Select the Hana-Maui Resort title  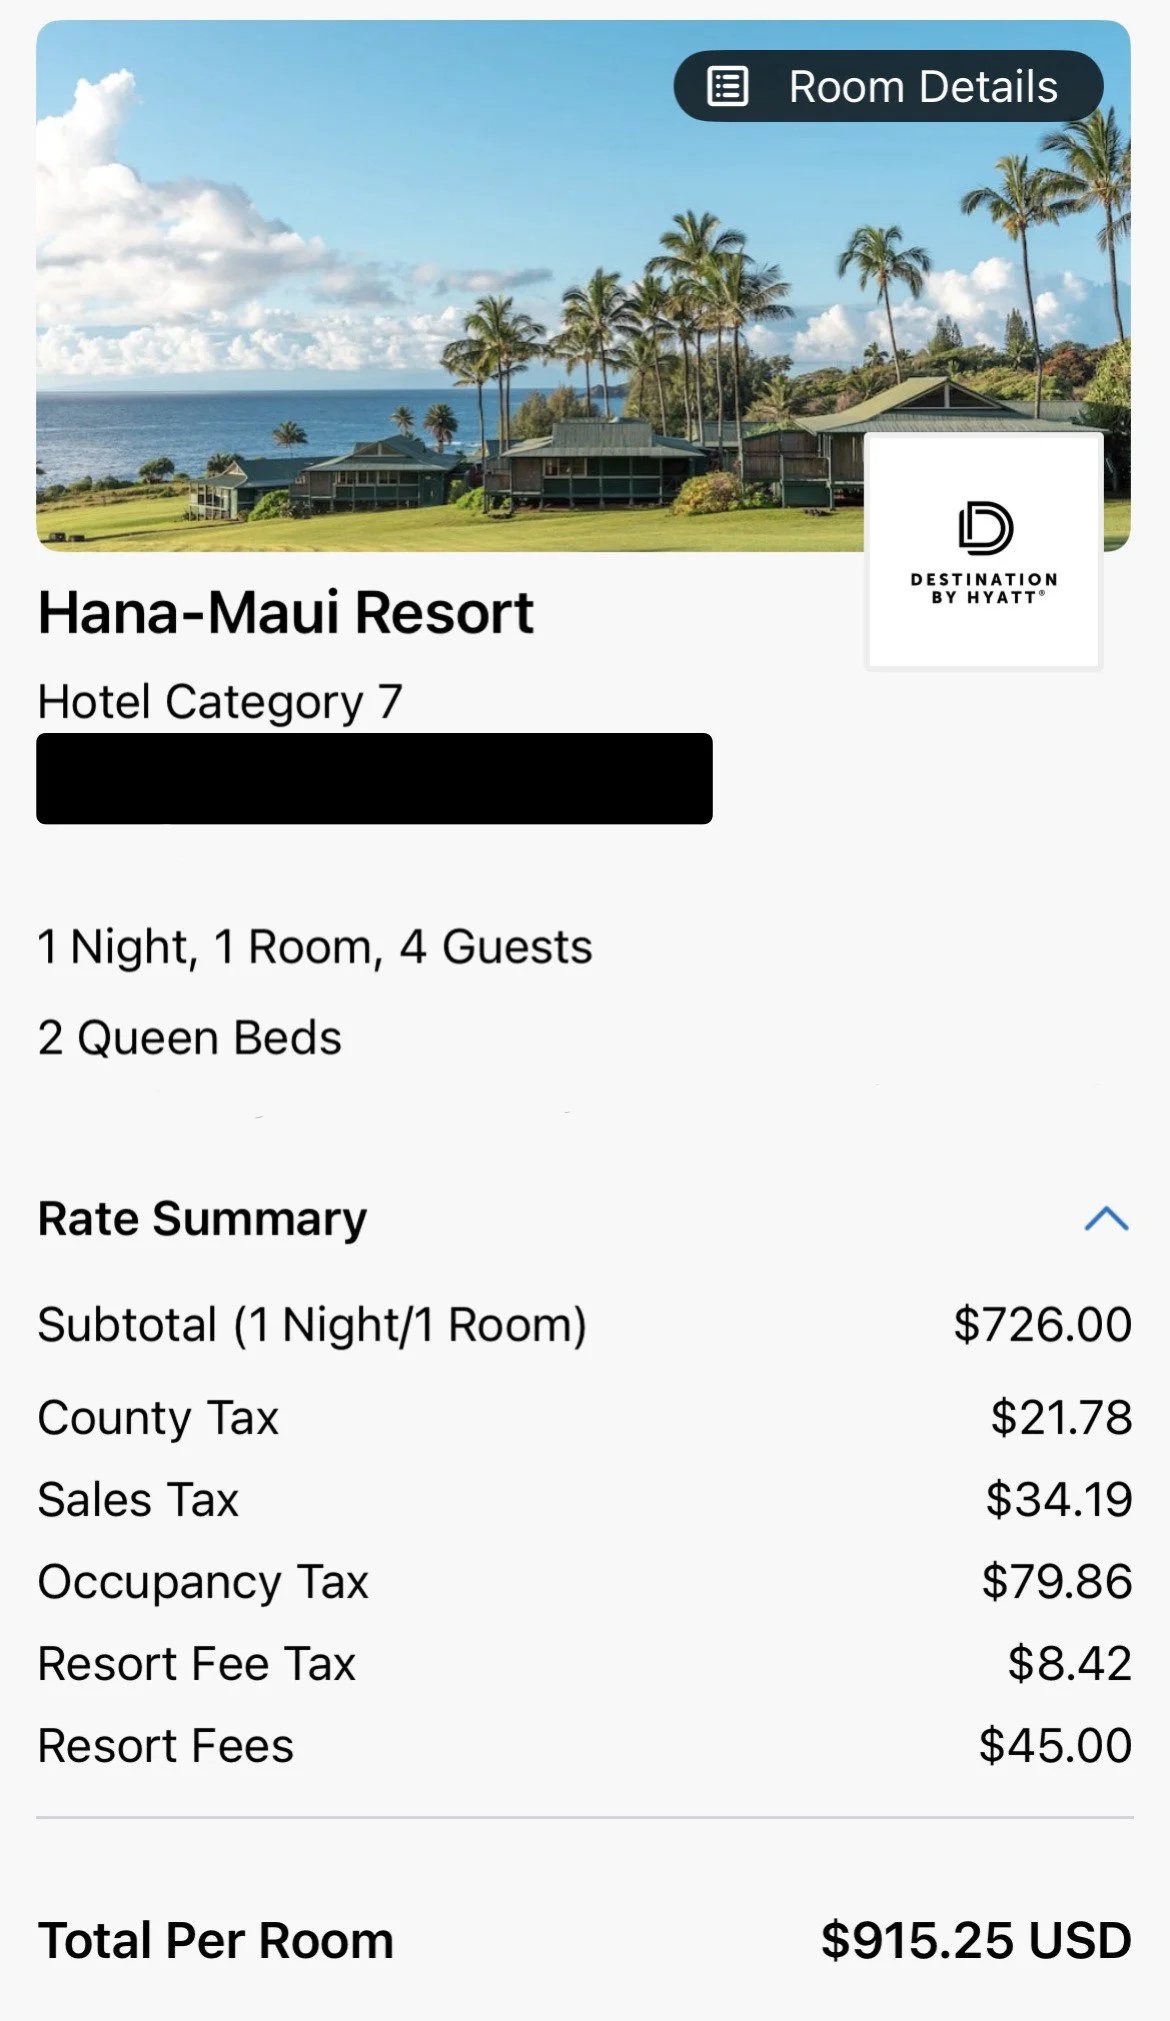point(285,612)
